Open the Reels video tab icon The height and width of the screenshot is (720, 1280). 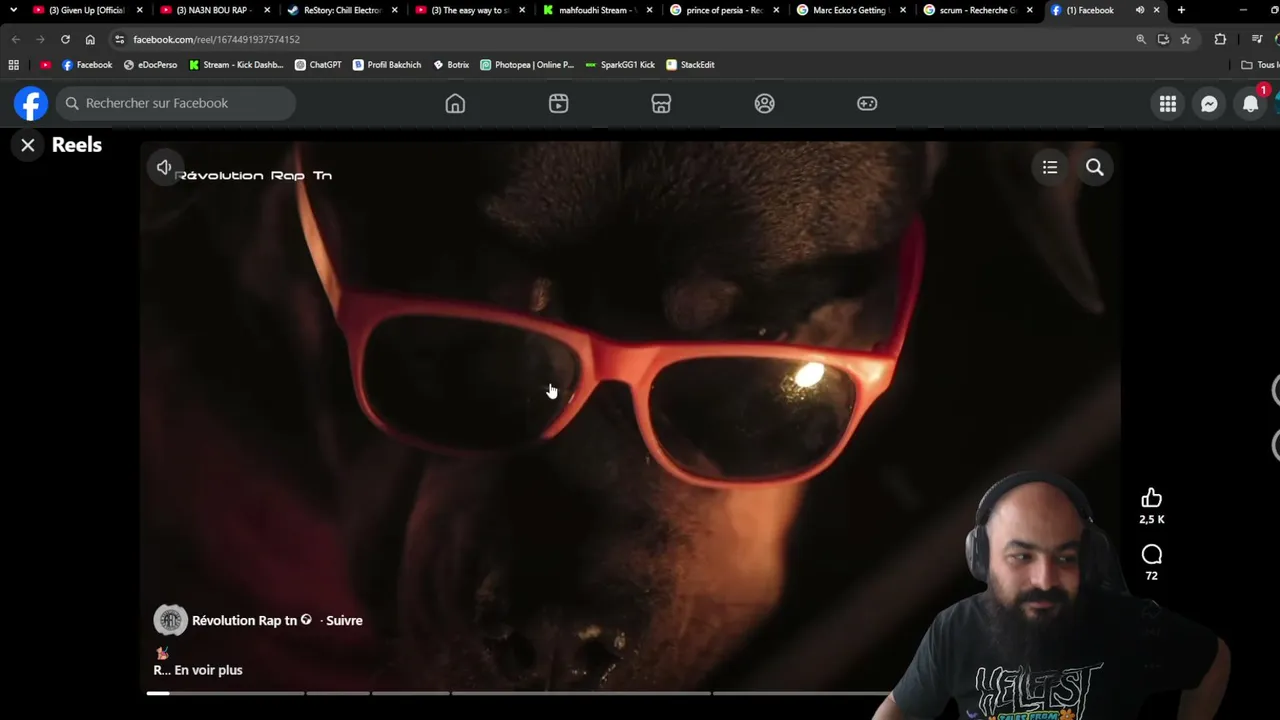tap(558, 103)
